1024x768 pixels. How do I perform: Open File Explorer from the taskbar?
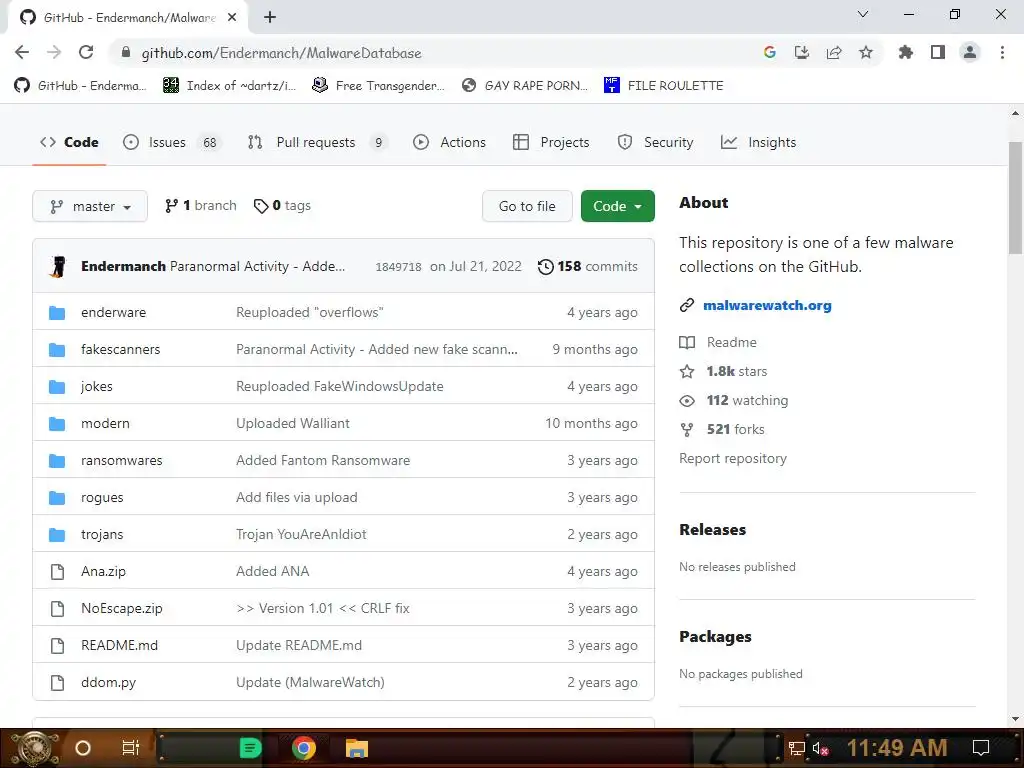[x=357, y=748]
